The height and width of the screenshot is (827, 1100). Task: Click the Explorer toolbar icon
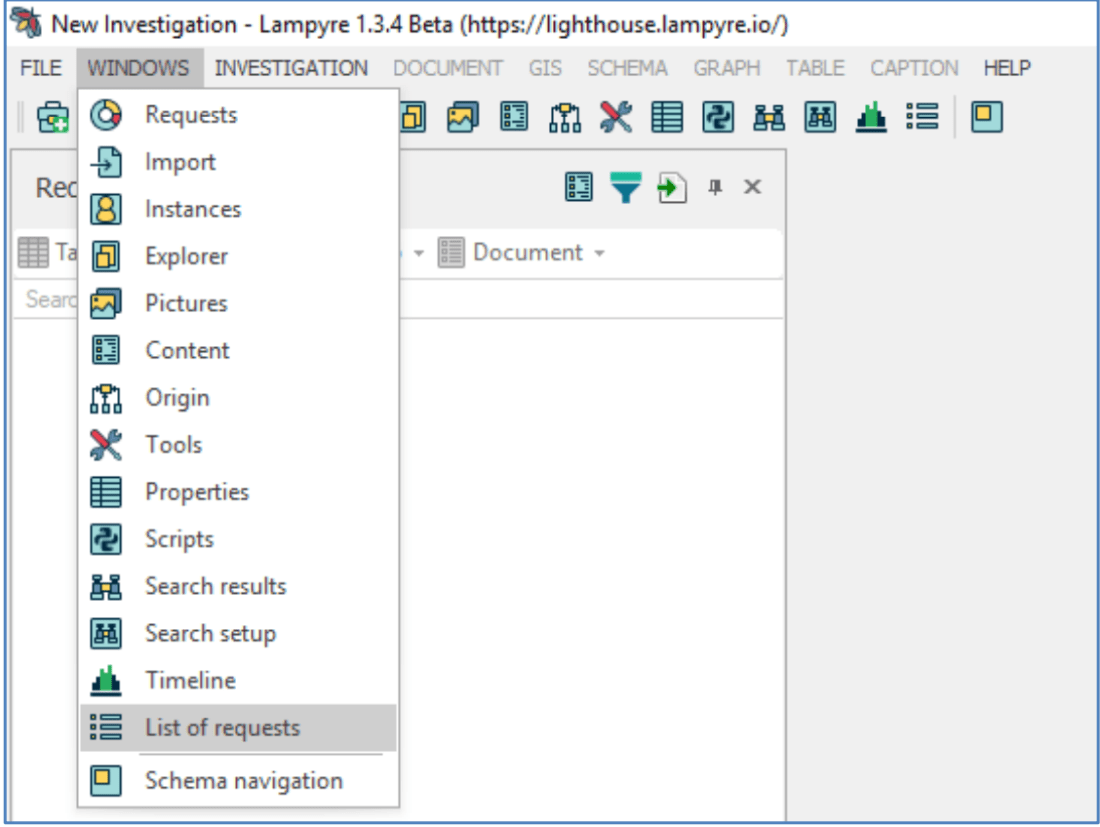pyautogui.click(x=414, y=117)
